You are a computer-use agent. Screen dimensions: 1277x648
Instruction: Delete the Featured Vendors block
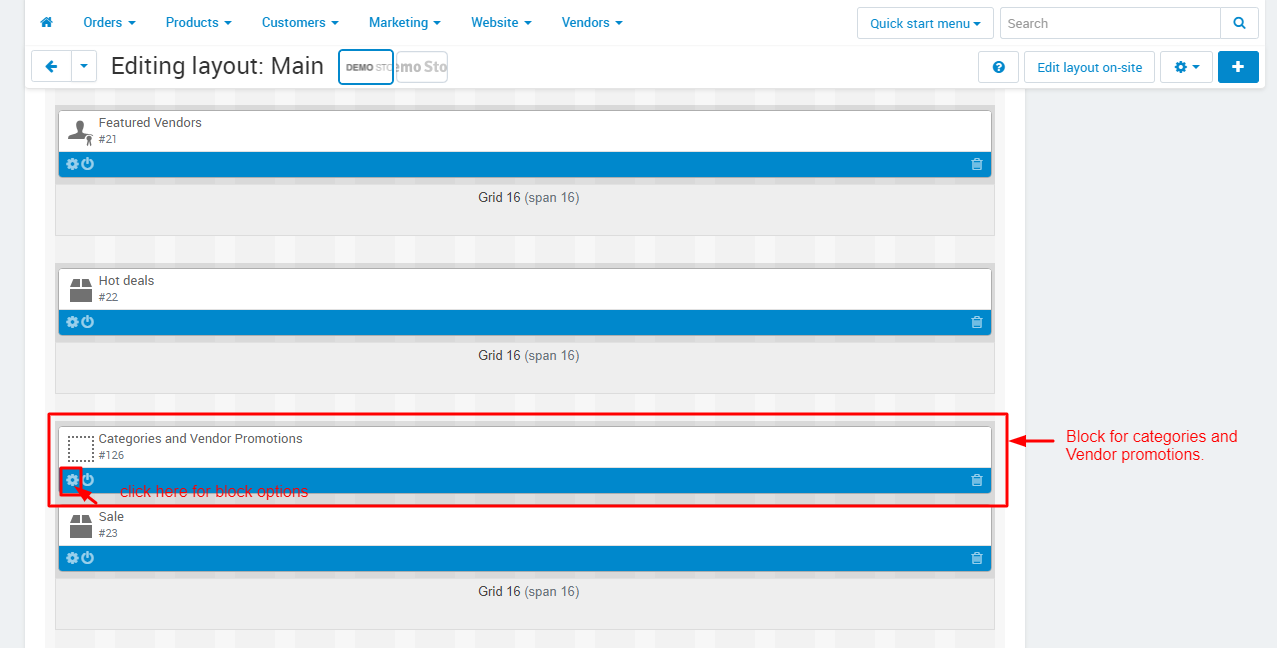[x=977, y=164]
